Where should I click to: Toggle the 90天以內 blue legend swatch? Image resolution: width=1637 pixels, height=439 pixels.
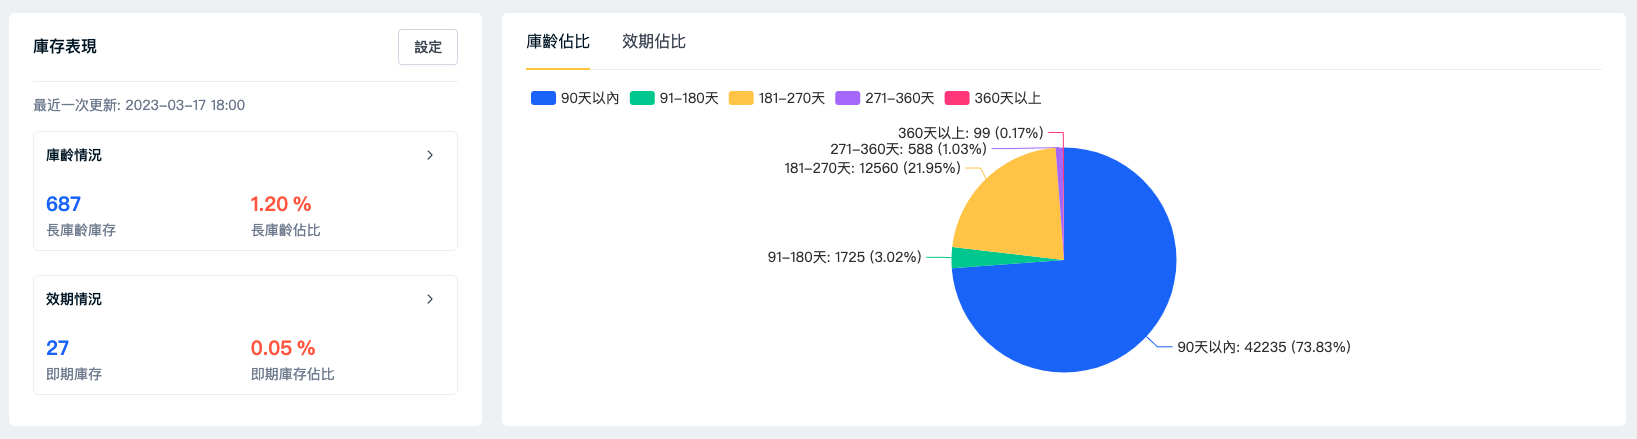(x=543, y=98)
